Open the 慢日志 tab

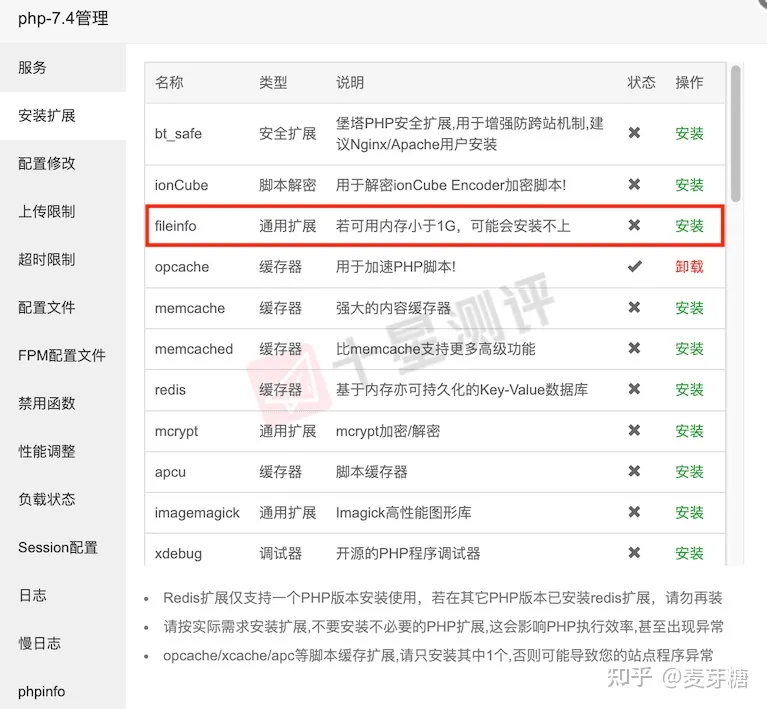(63, 643)
